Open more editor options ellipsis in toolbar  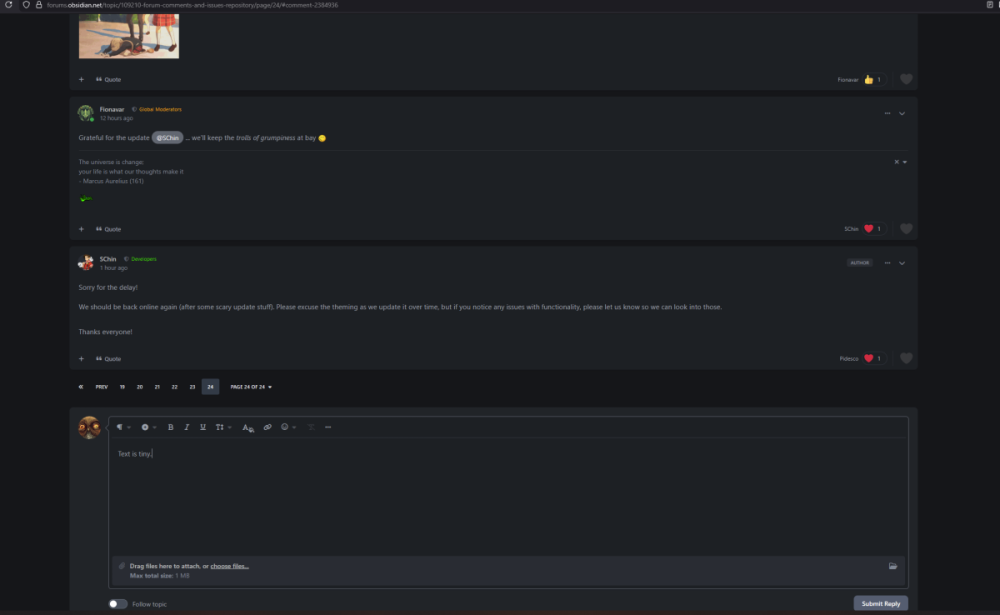coord(328,427)
